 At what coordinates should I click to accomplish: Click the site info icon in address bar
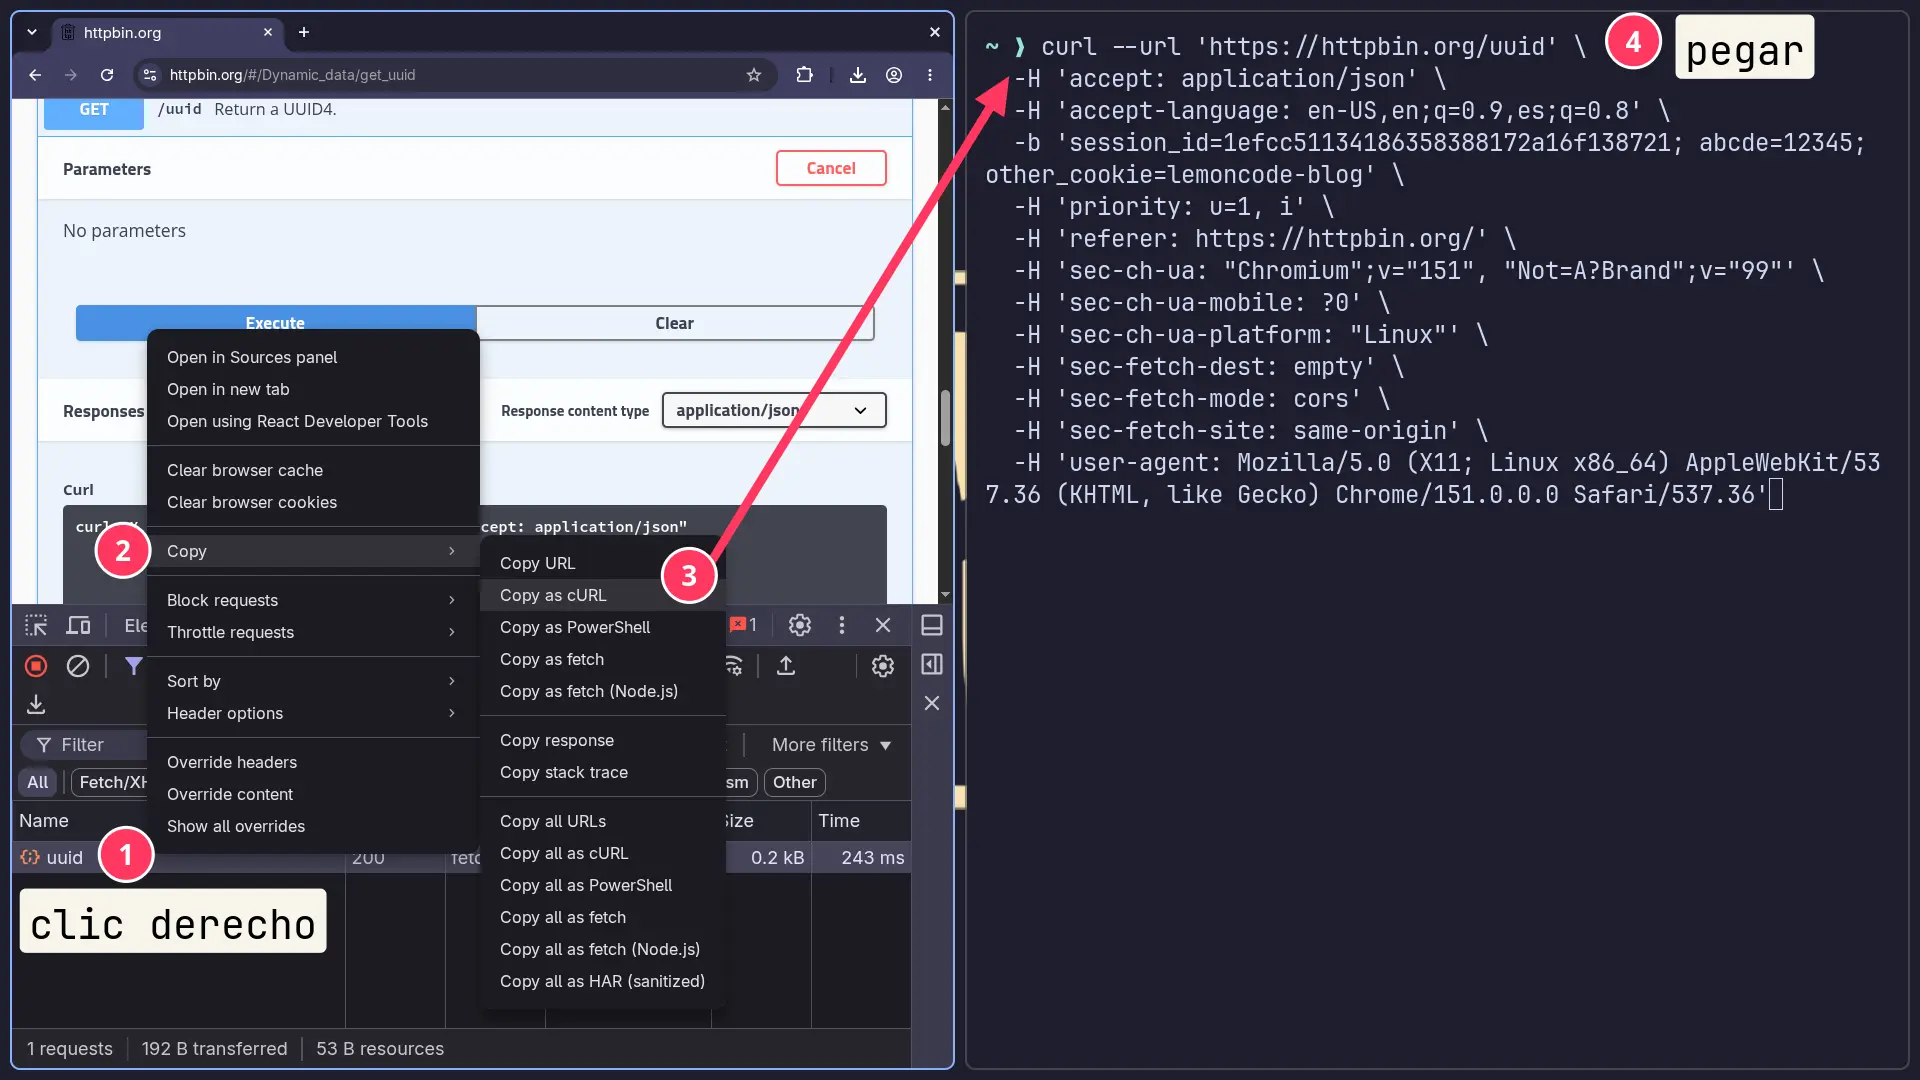point(150,75)
